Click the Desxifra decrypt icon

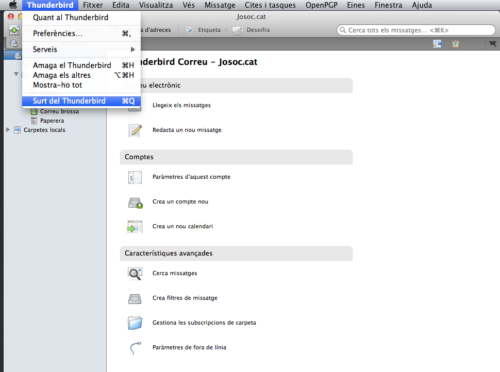pyautogui.click(x=238, y=30)
